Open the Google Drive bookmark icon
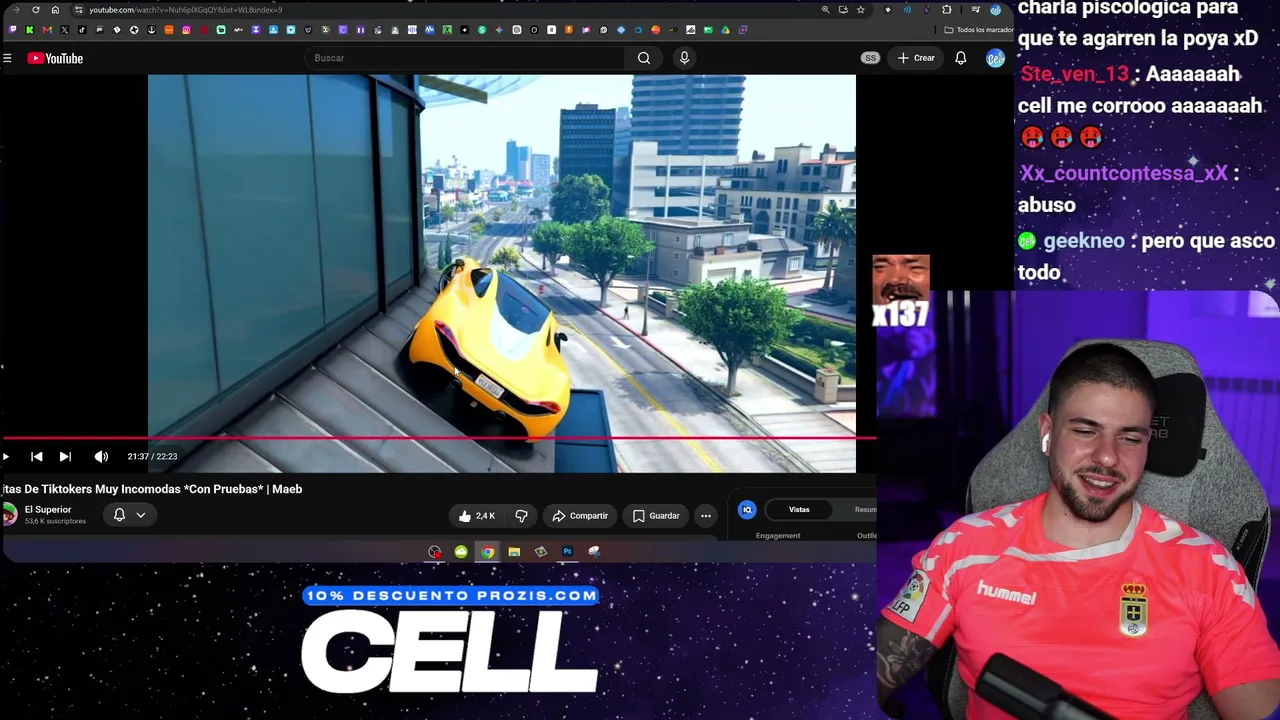Viewport: 1280px width, 720px height. 725,30
